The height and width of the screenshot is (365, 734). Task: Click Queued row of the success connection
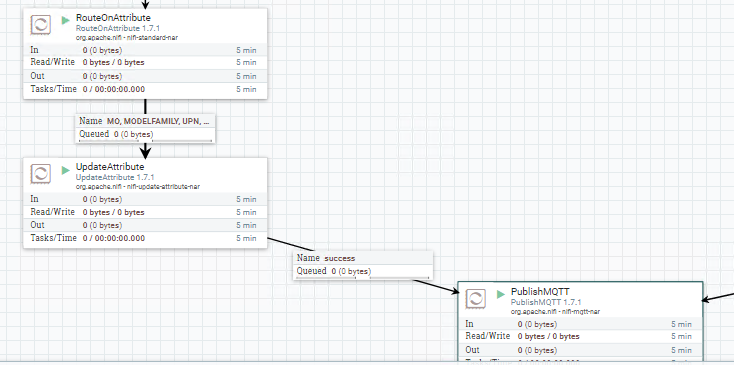pos(363,271)
